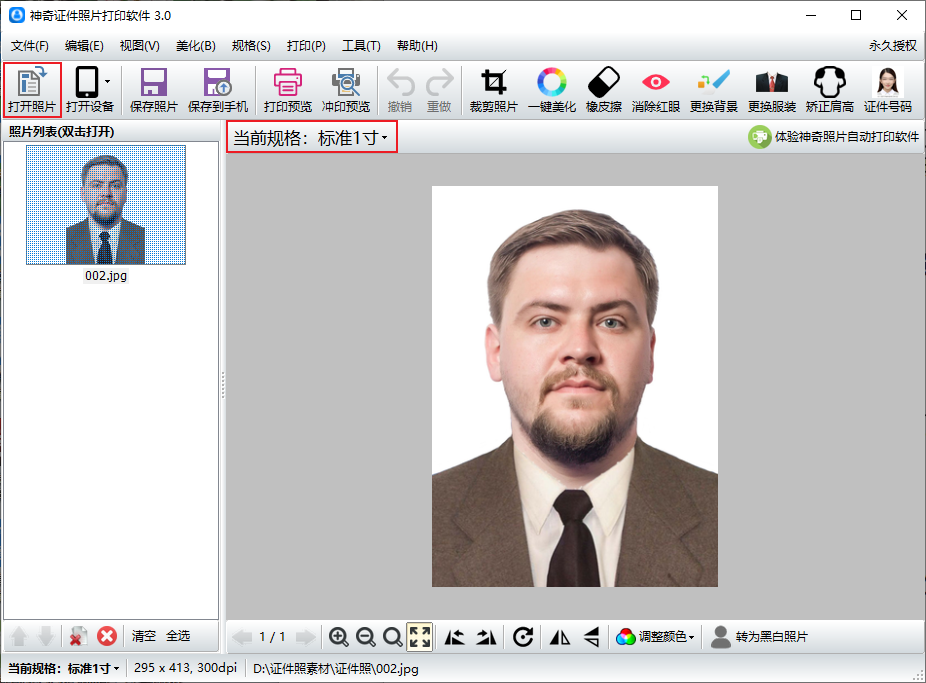Open 打印预览 print preview
Image resolution: width=926 pixels, height=683 pixels.
[288, 90]
